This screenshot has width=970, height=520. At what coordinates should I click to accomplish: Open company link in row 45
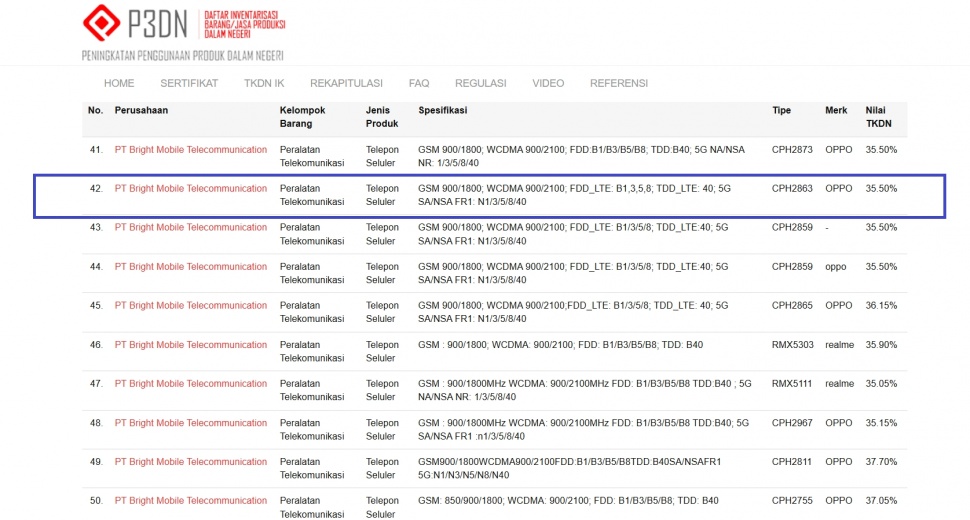point(191,305)
